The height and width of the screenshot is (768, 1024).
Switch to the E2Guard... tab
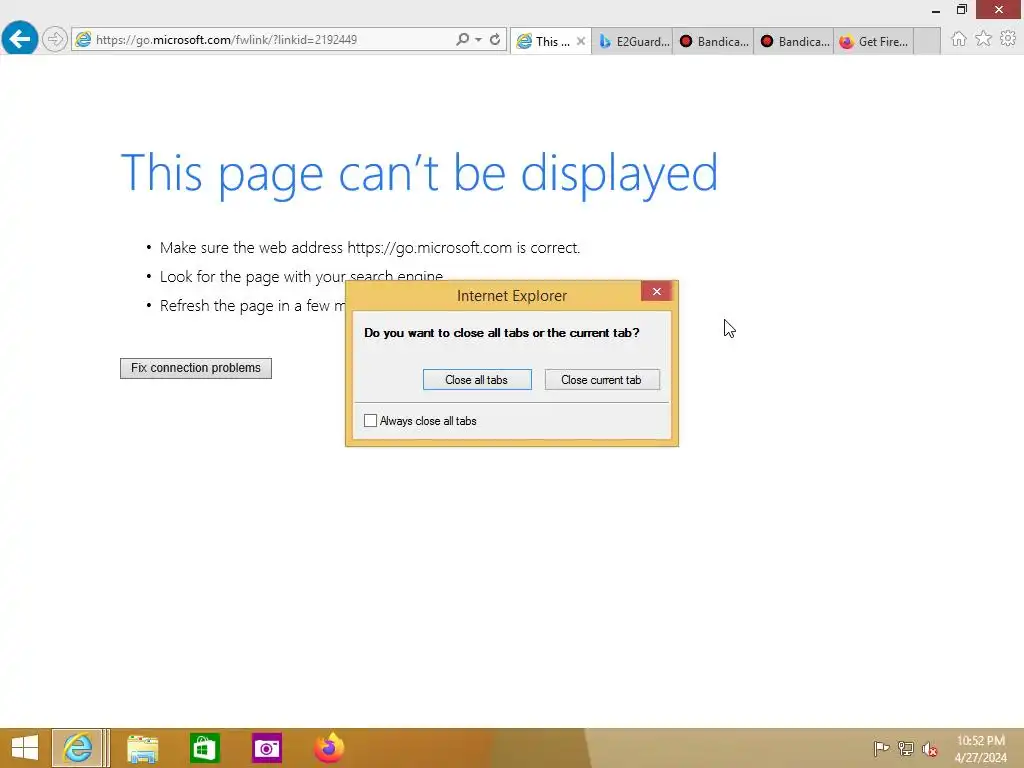632,41
